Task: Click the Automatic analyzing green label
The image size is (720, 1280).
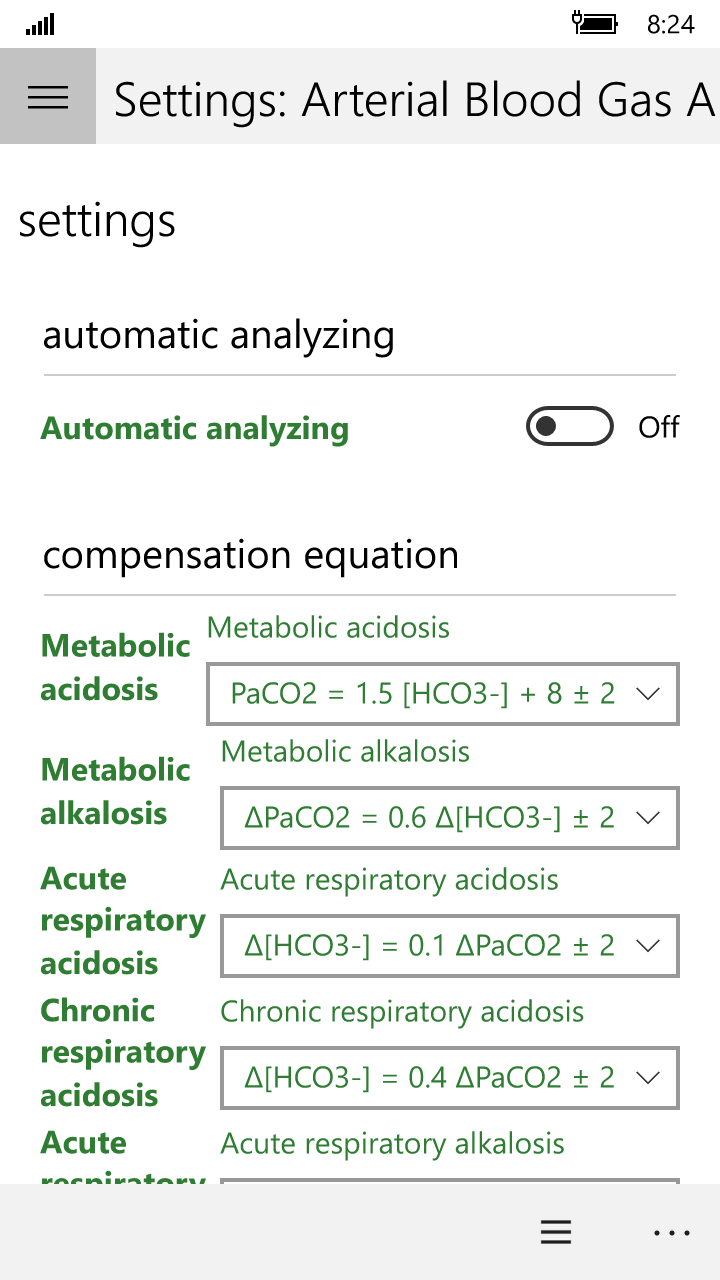Action: click(195, 428)
